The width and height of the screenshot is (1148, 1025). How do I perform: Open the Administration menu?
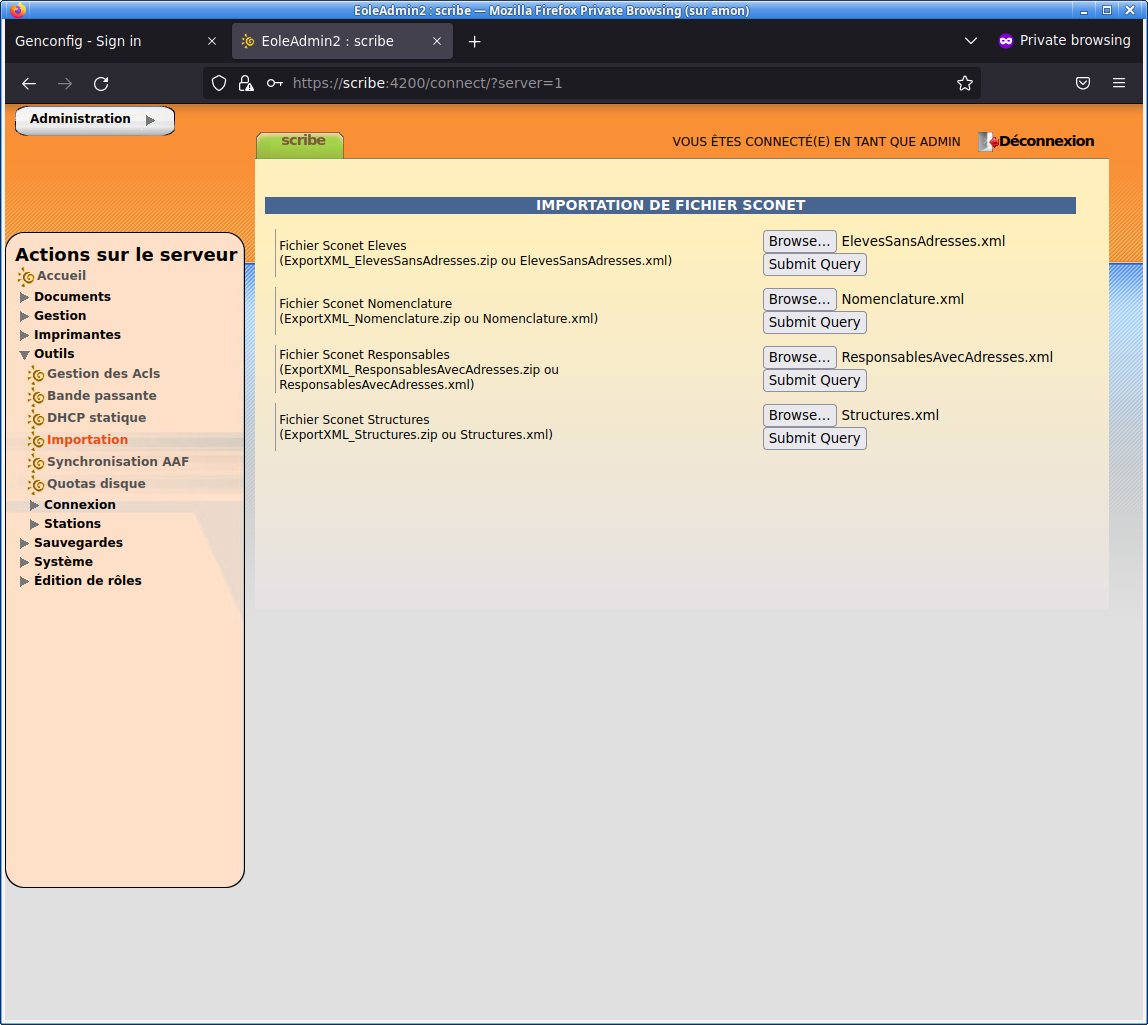click(94, 120)
